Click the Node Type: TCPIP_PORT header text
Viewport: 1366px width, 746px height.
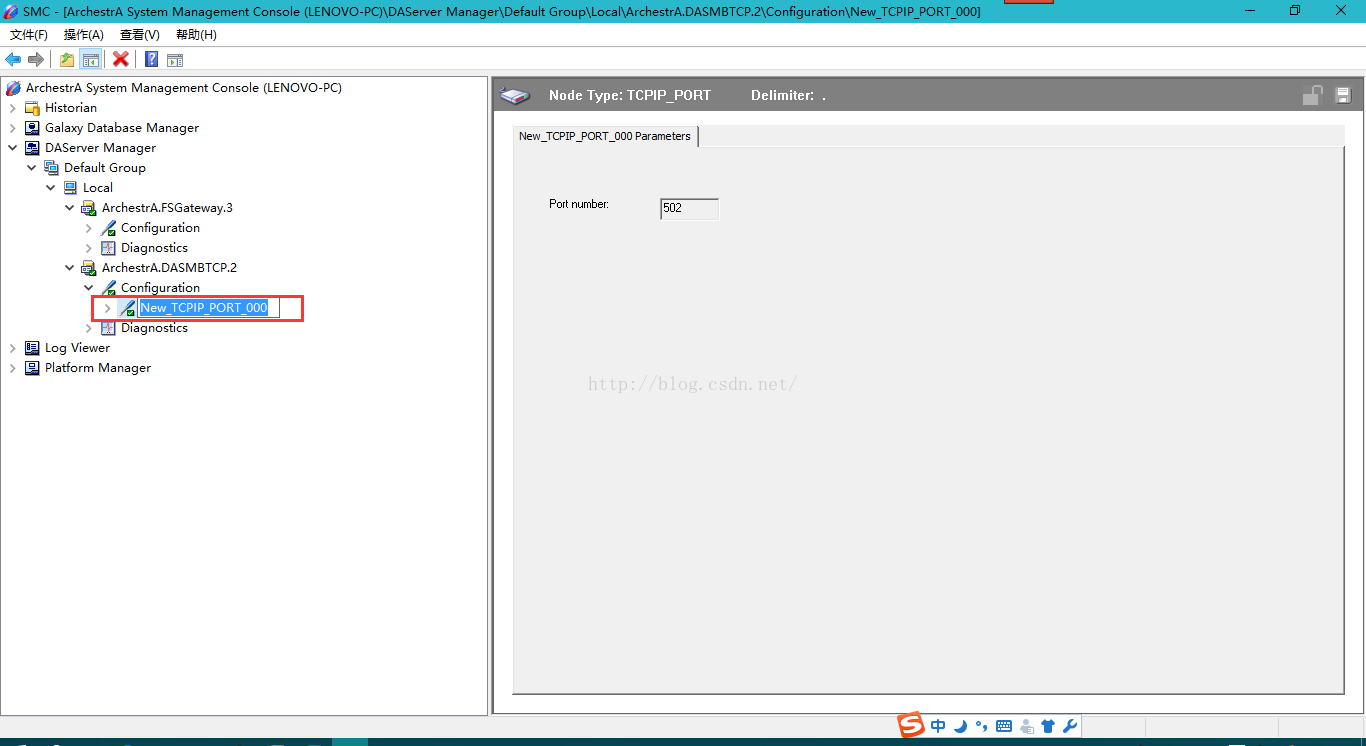tap(630, 96)
